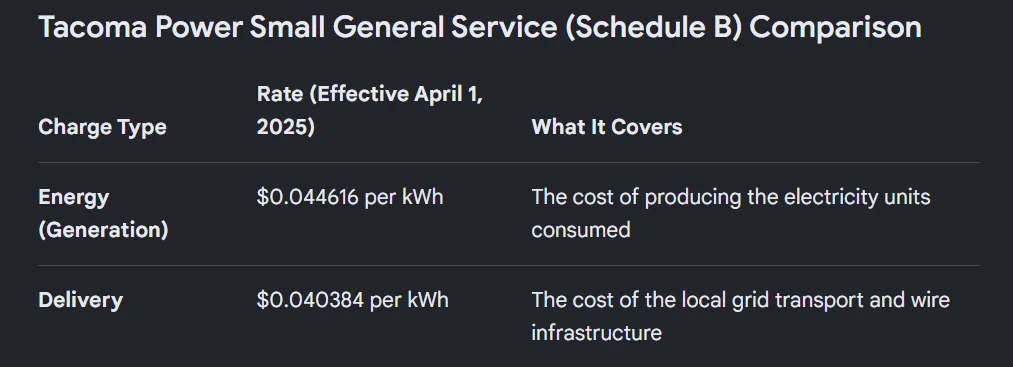Select the "2025)" text in the rate header
The image size is (1013, 367).
(286, 127)
